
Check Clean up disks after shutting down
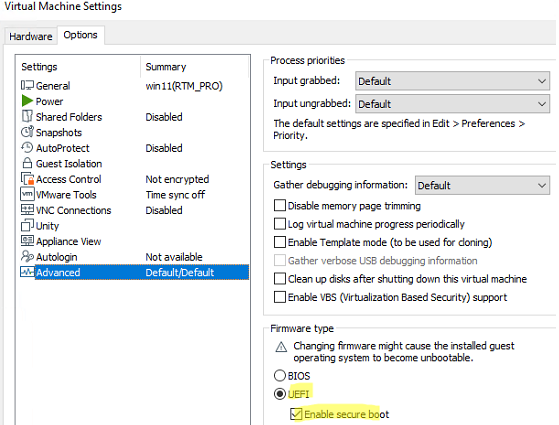pos(280,278)
